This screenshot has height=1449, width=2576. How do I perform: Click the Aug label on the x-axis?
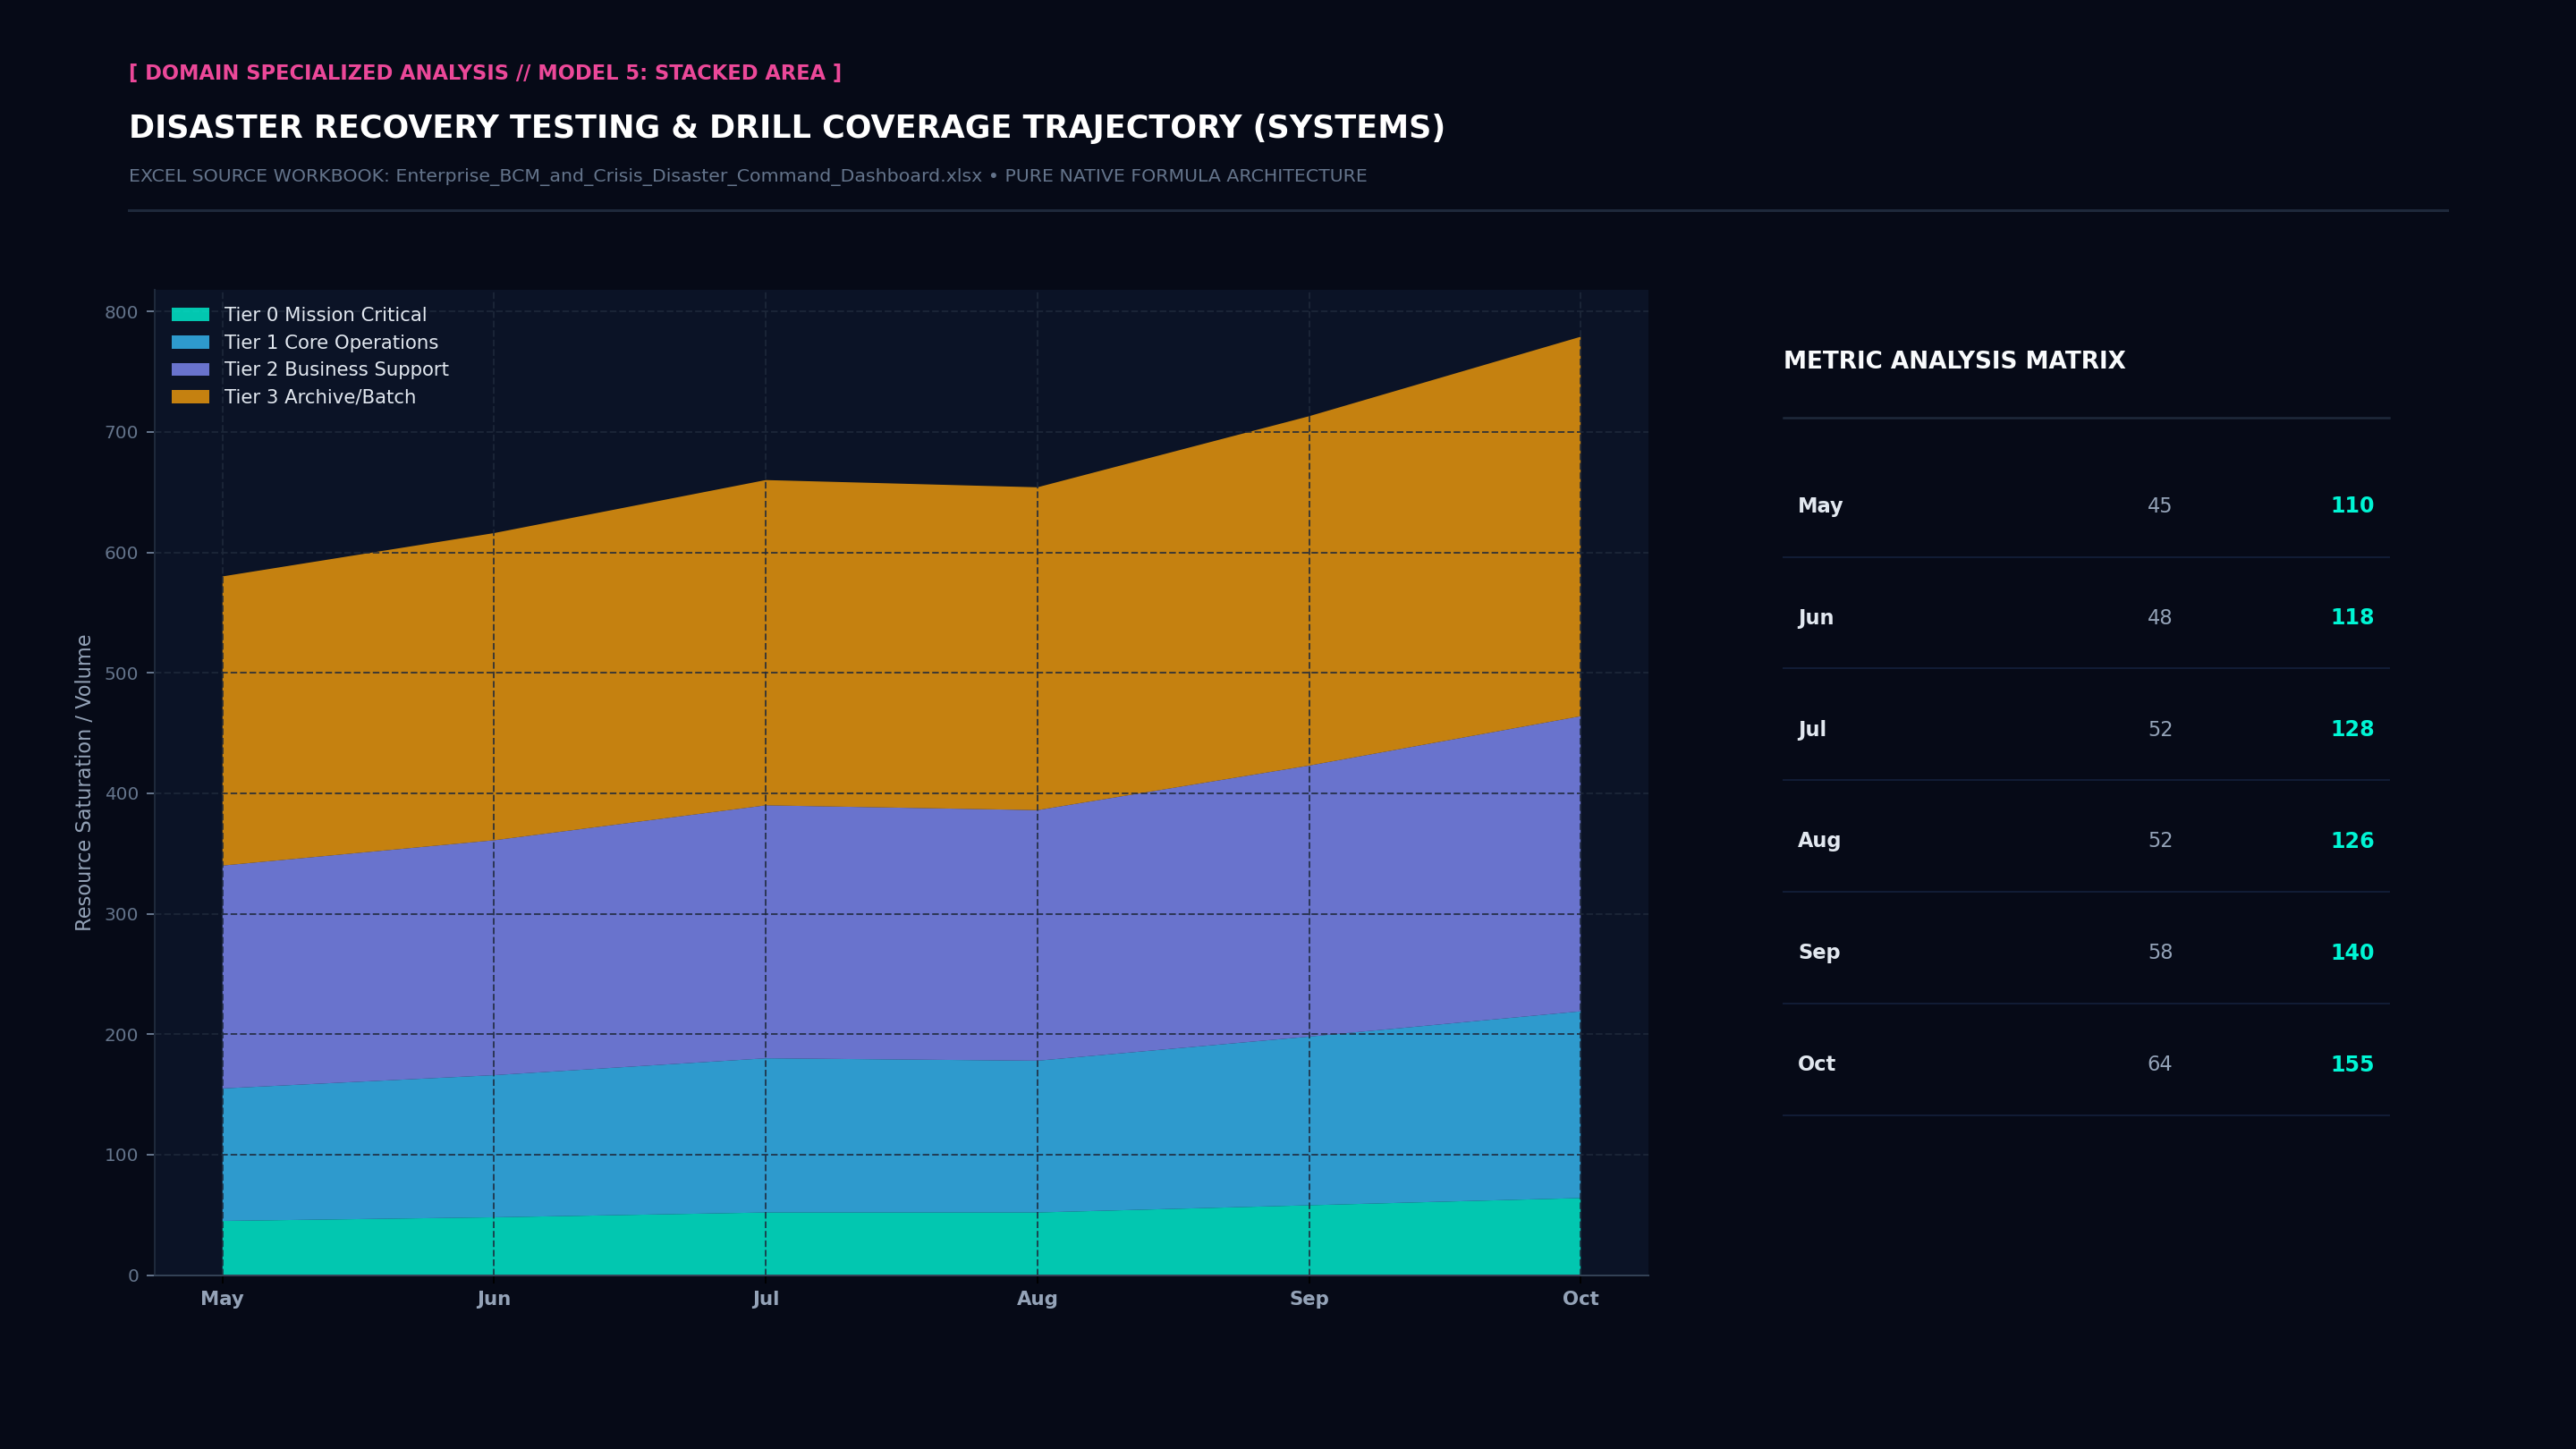click(x=1037, y=1299)
